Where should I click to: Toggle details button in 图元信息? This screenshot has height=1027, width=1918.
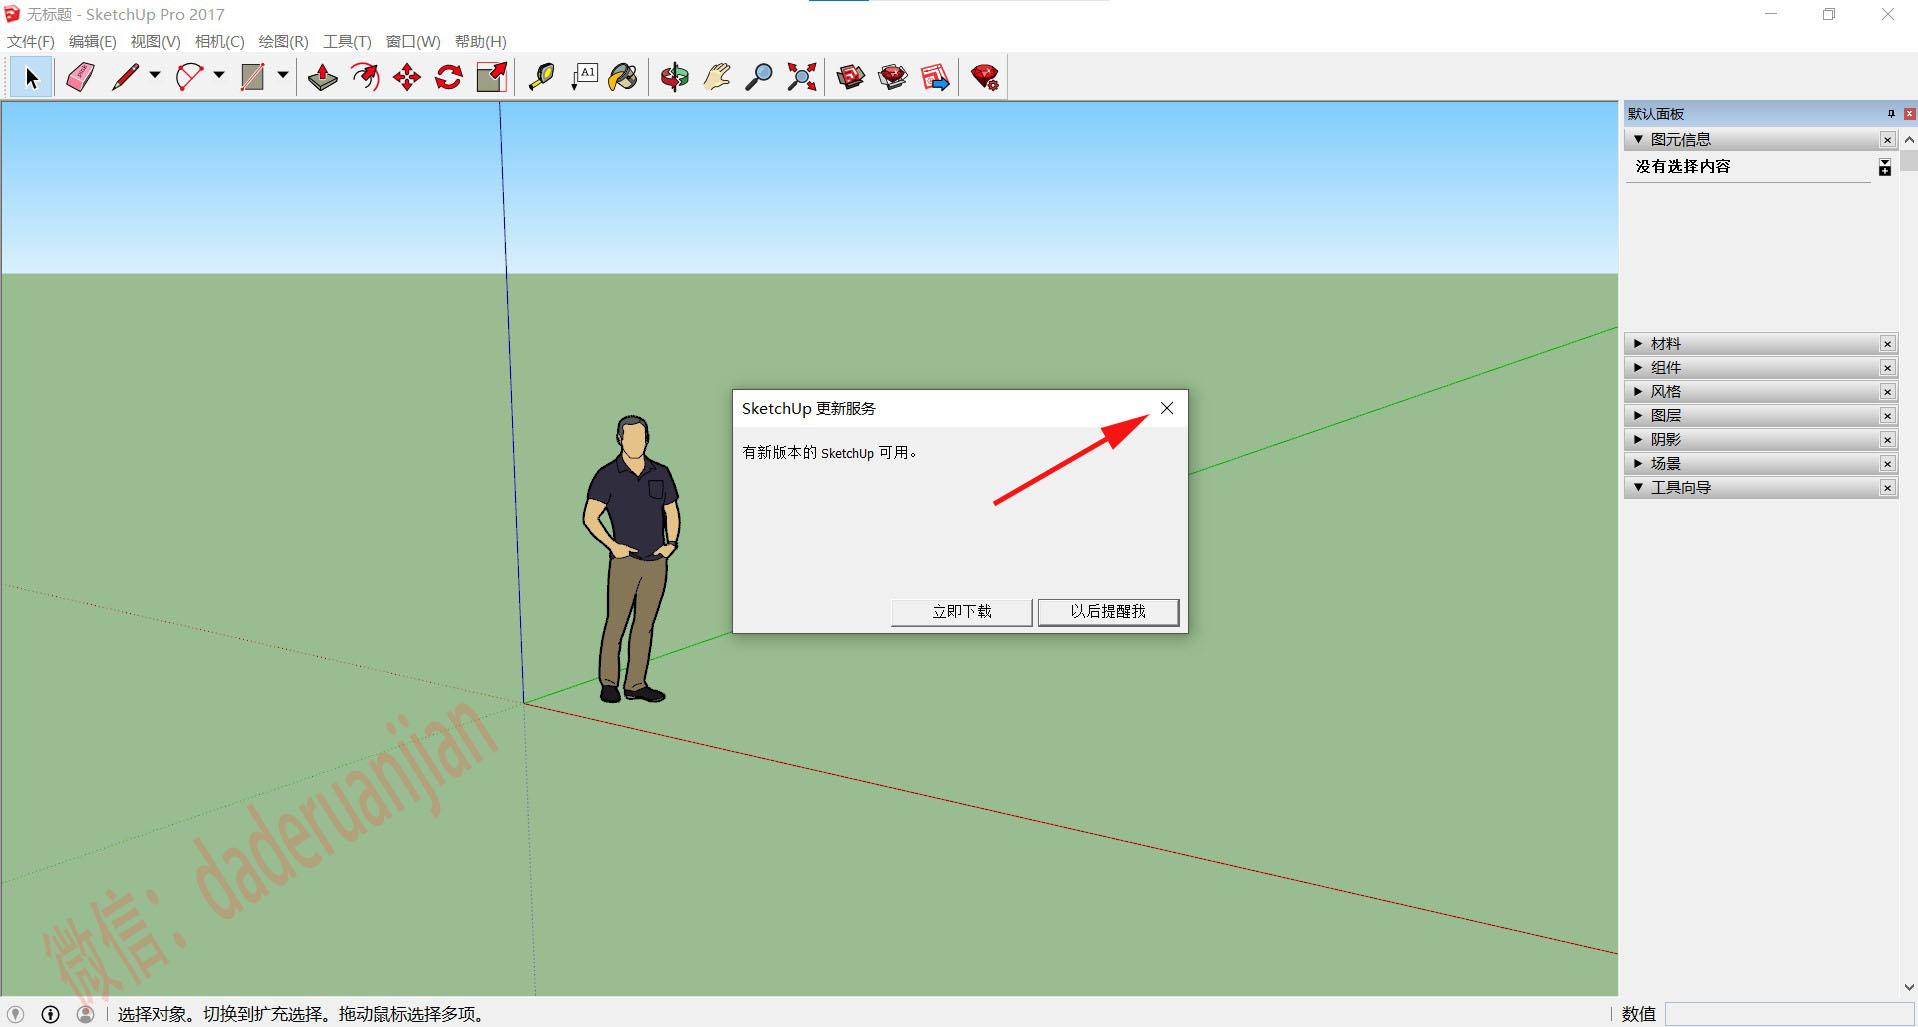tap(1884, 167)
